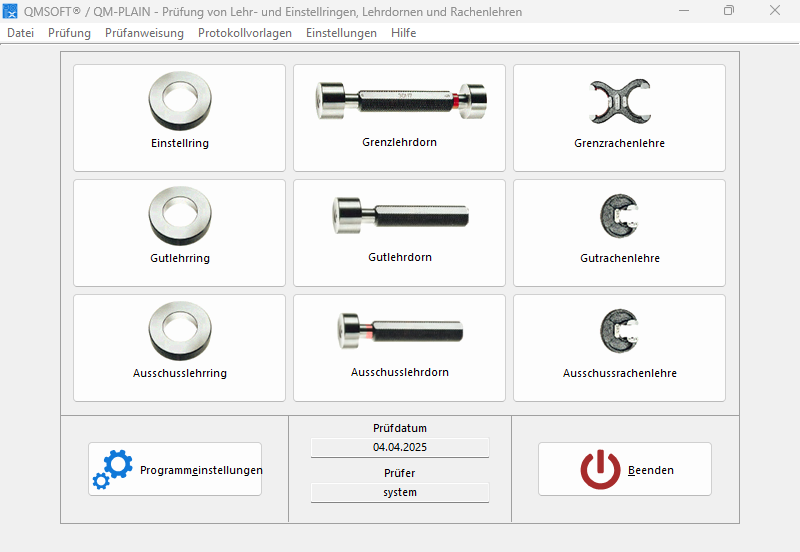This screenshot has height=552, width=800.
Task: Close the QM-PLAIN window
Action: (775, 11)
